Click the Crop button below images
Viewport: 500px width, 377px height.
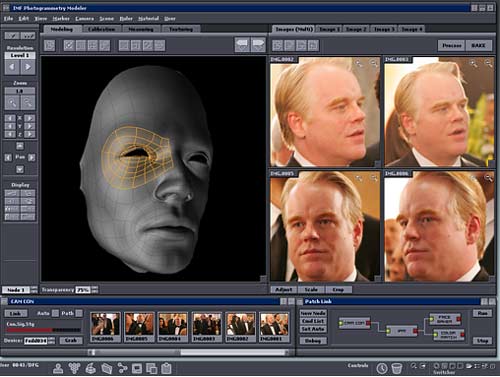tap(338, 290)
